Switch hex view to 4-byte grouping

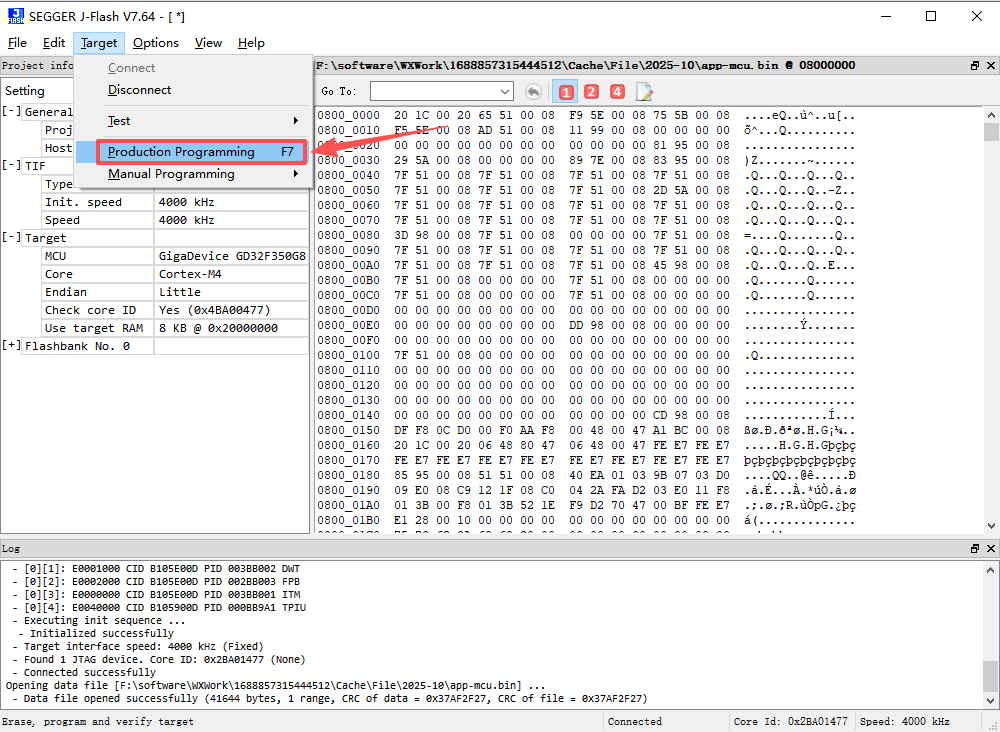(617, 92)
